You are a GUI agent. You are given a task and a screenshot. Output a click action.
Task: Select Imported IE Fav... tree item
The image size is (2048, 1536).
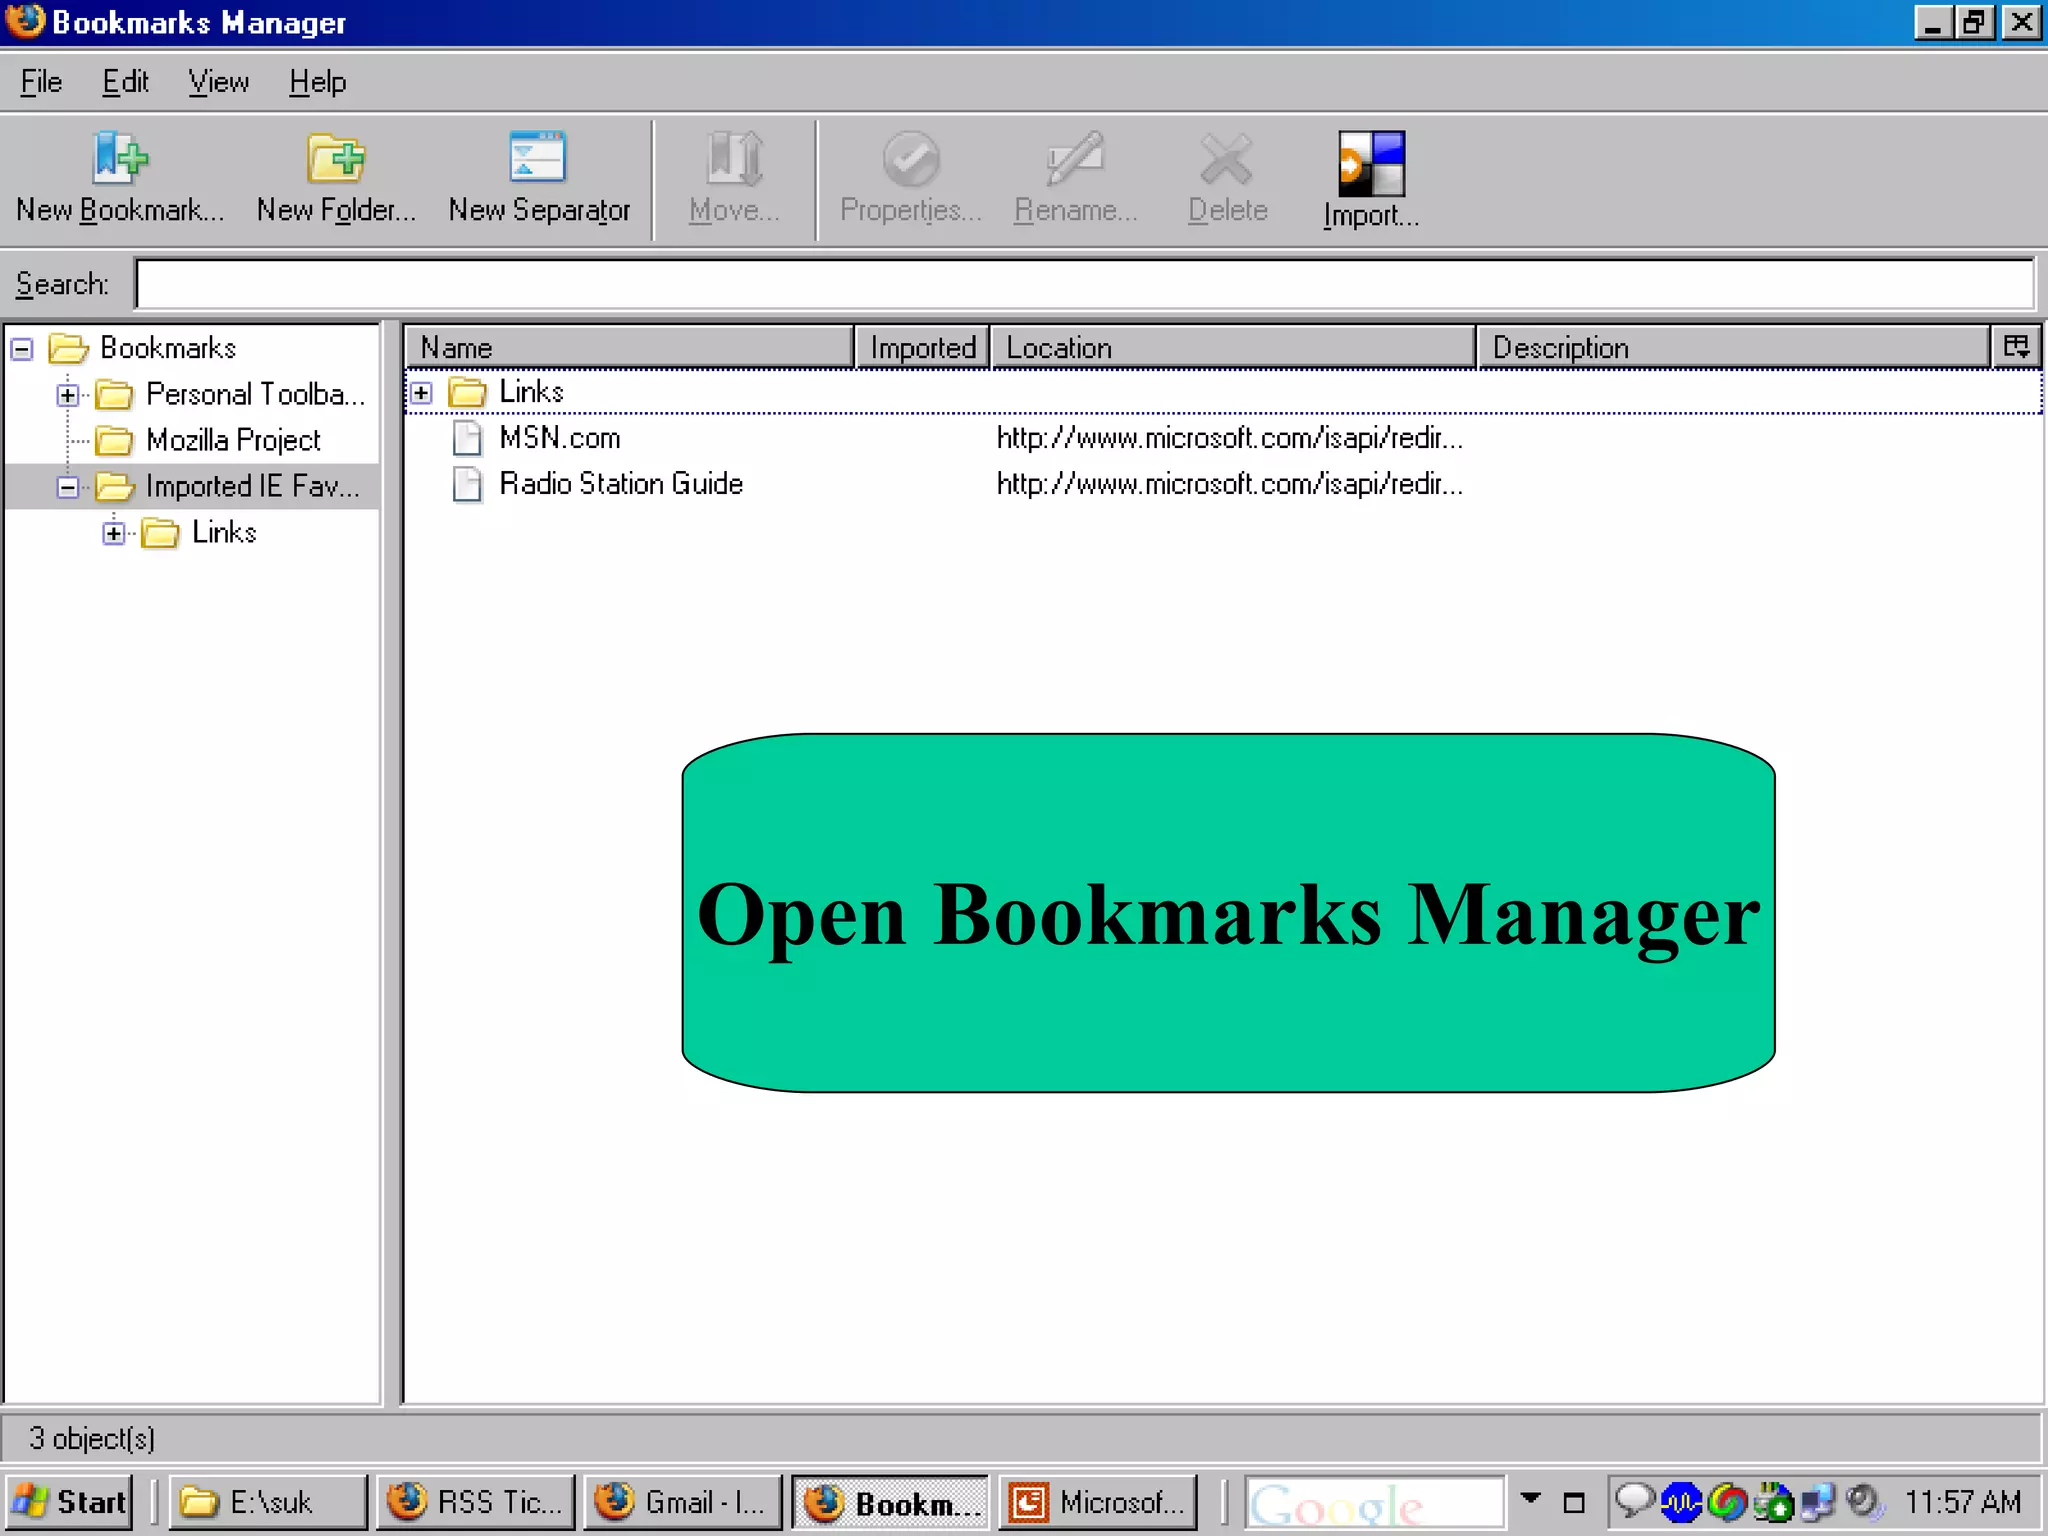(x=252, y=486)
